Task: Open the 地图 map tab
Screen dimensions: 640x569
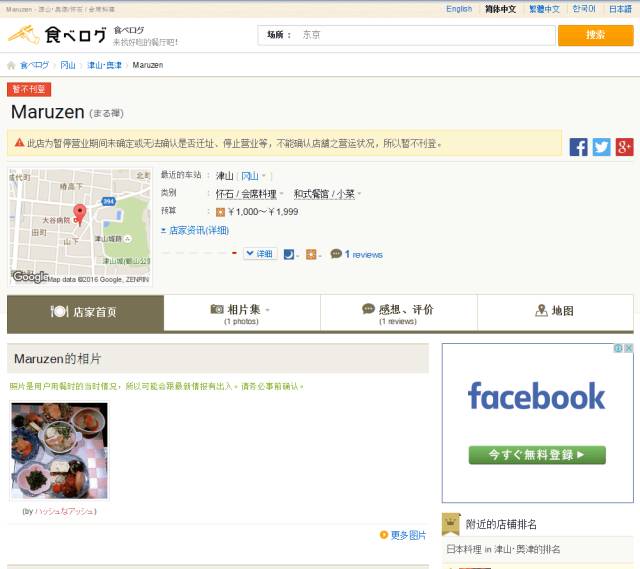Action: click(555, 312)
